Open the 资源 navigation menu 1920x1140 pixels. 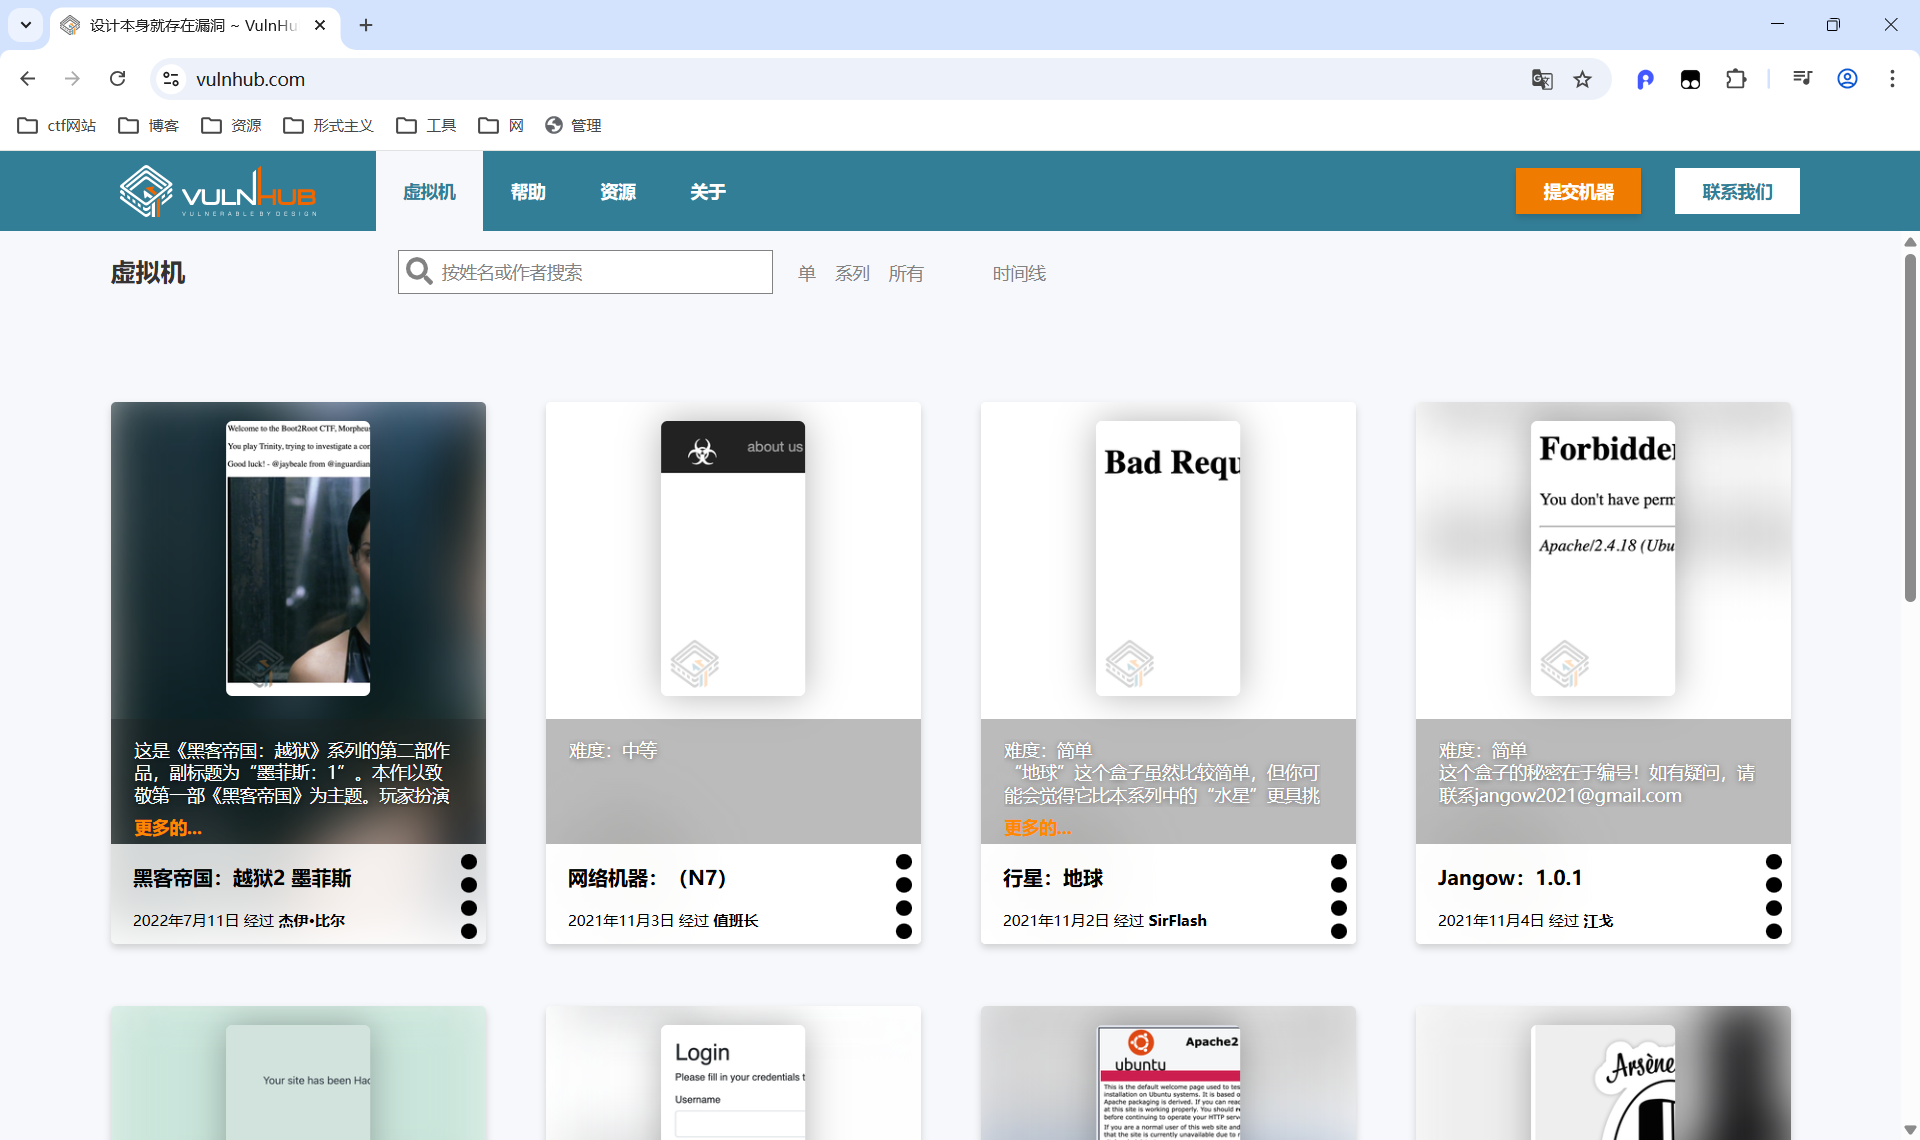click(618, 191)
